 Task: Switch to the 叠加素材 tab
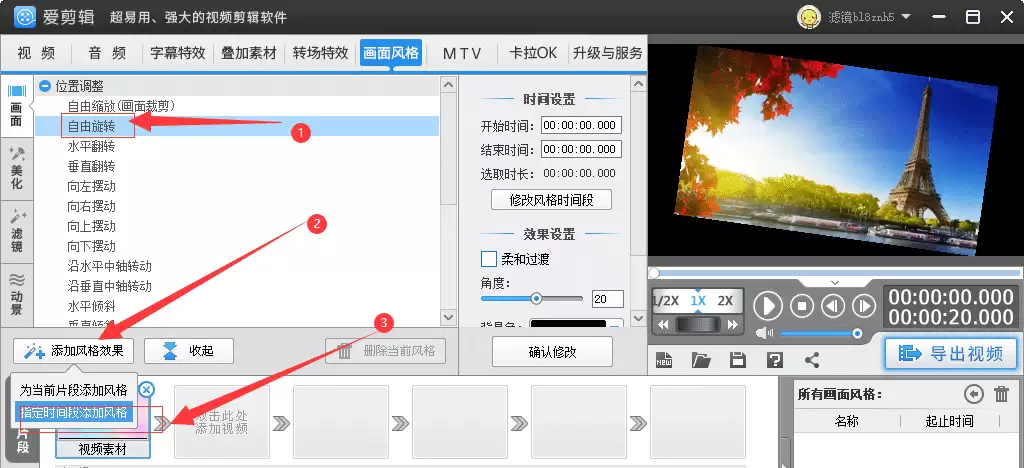249,54
